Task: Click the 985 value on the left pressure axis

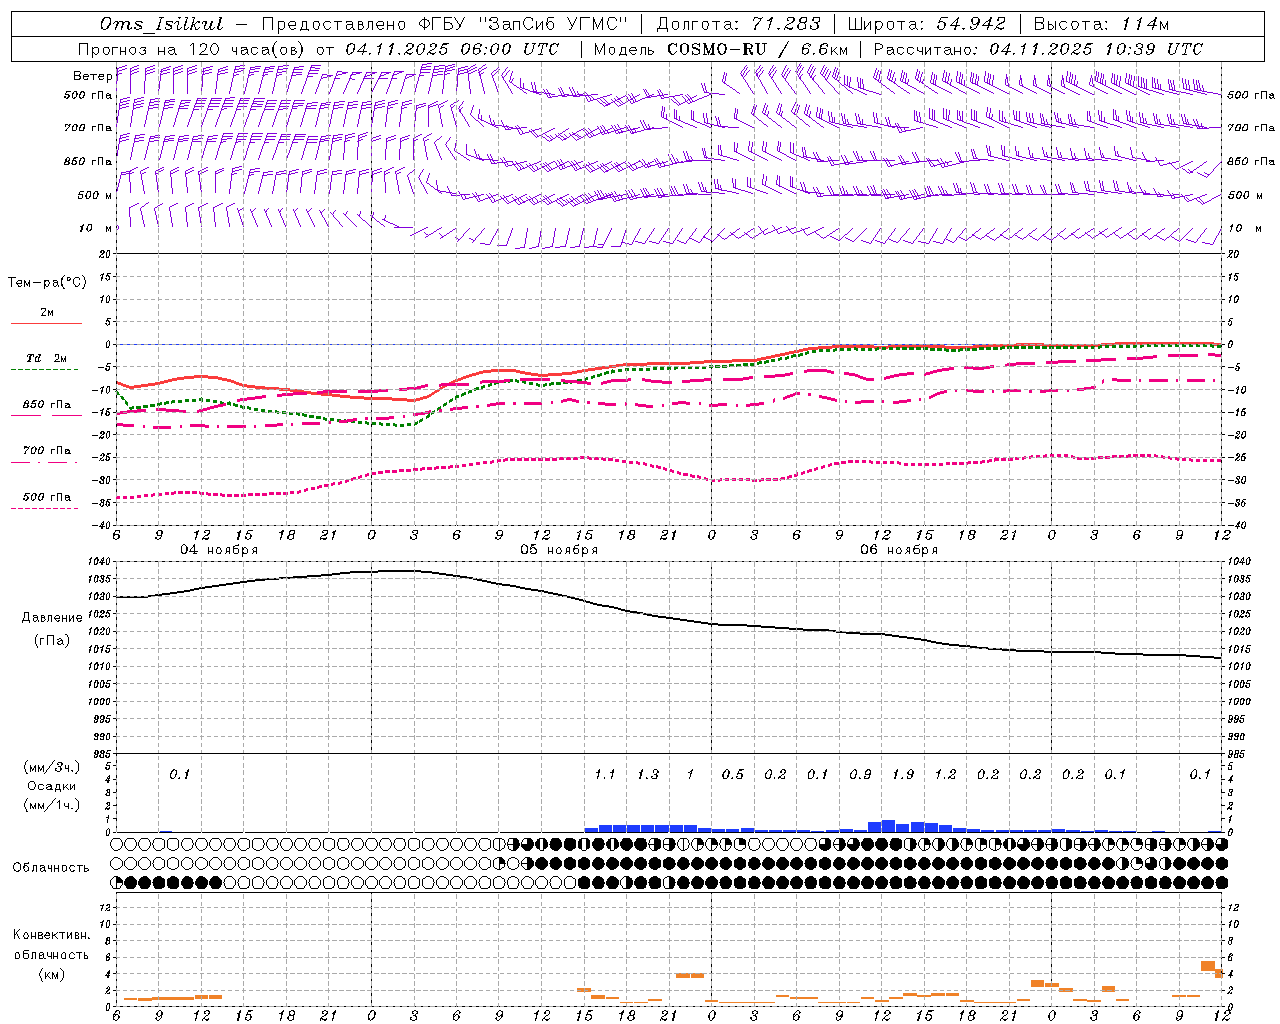Action: (x=103, y=754)
